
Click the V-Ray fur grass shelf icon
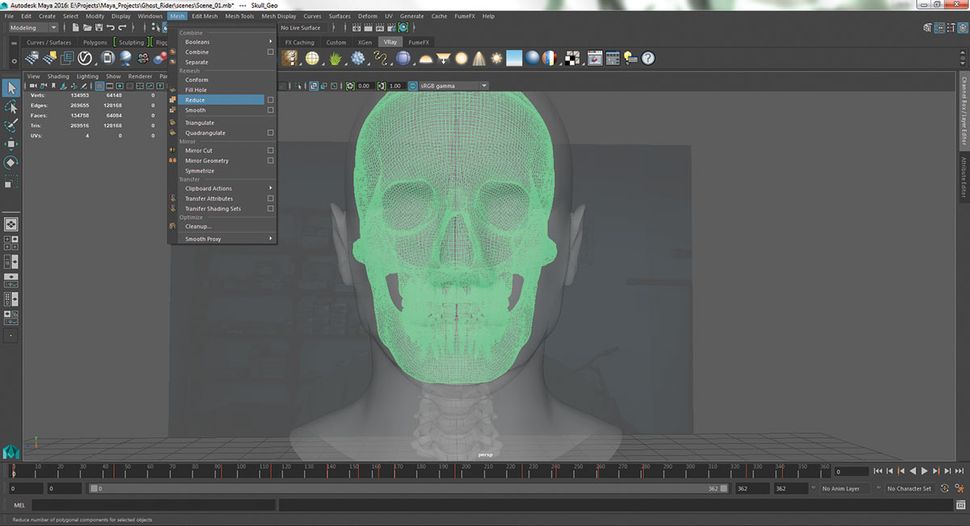pyautogui.click(x=335, y=59)
